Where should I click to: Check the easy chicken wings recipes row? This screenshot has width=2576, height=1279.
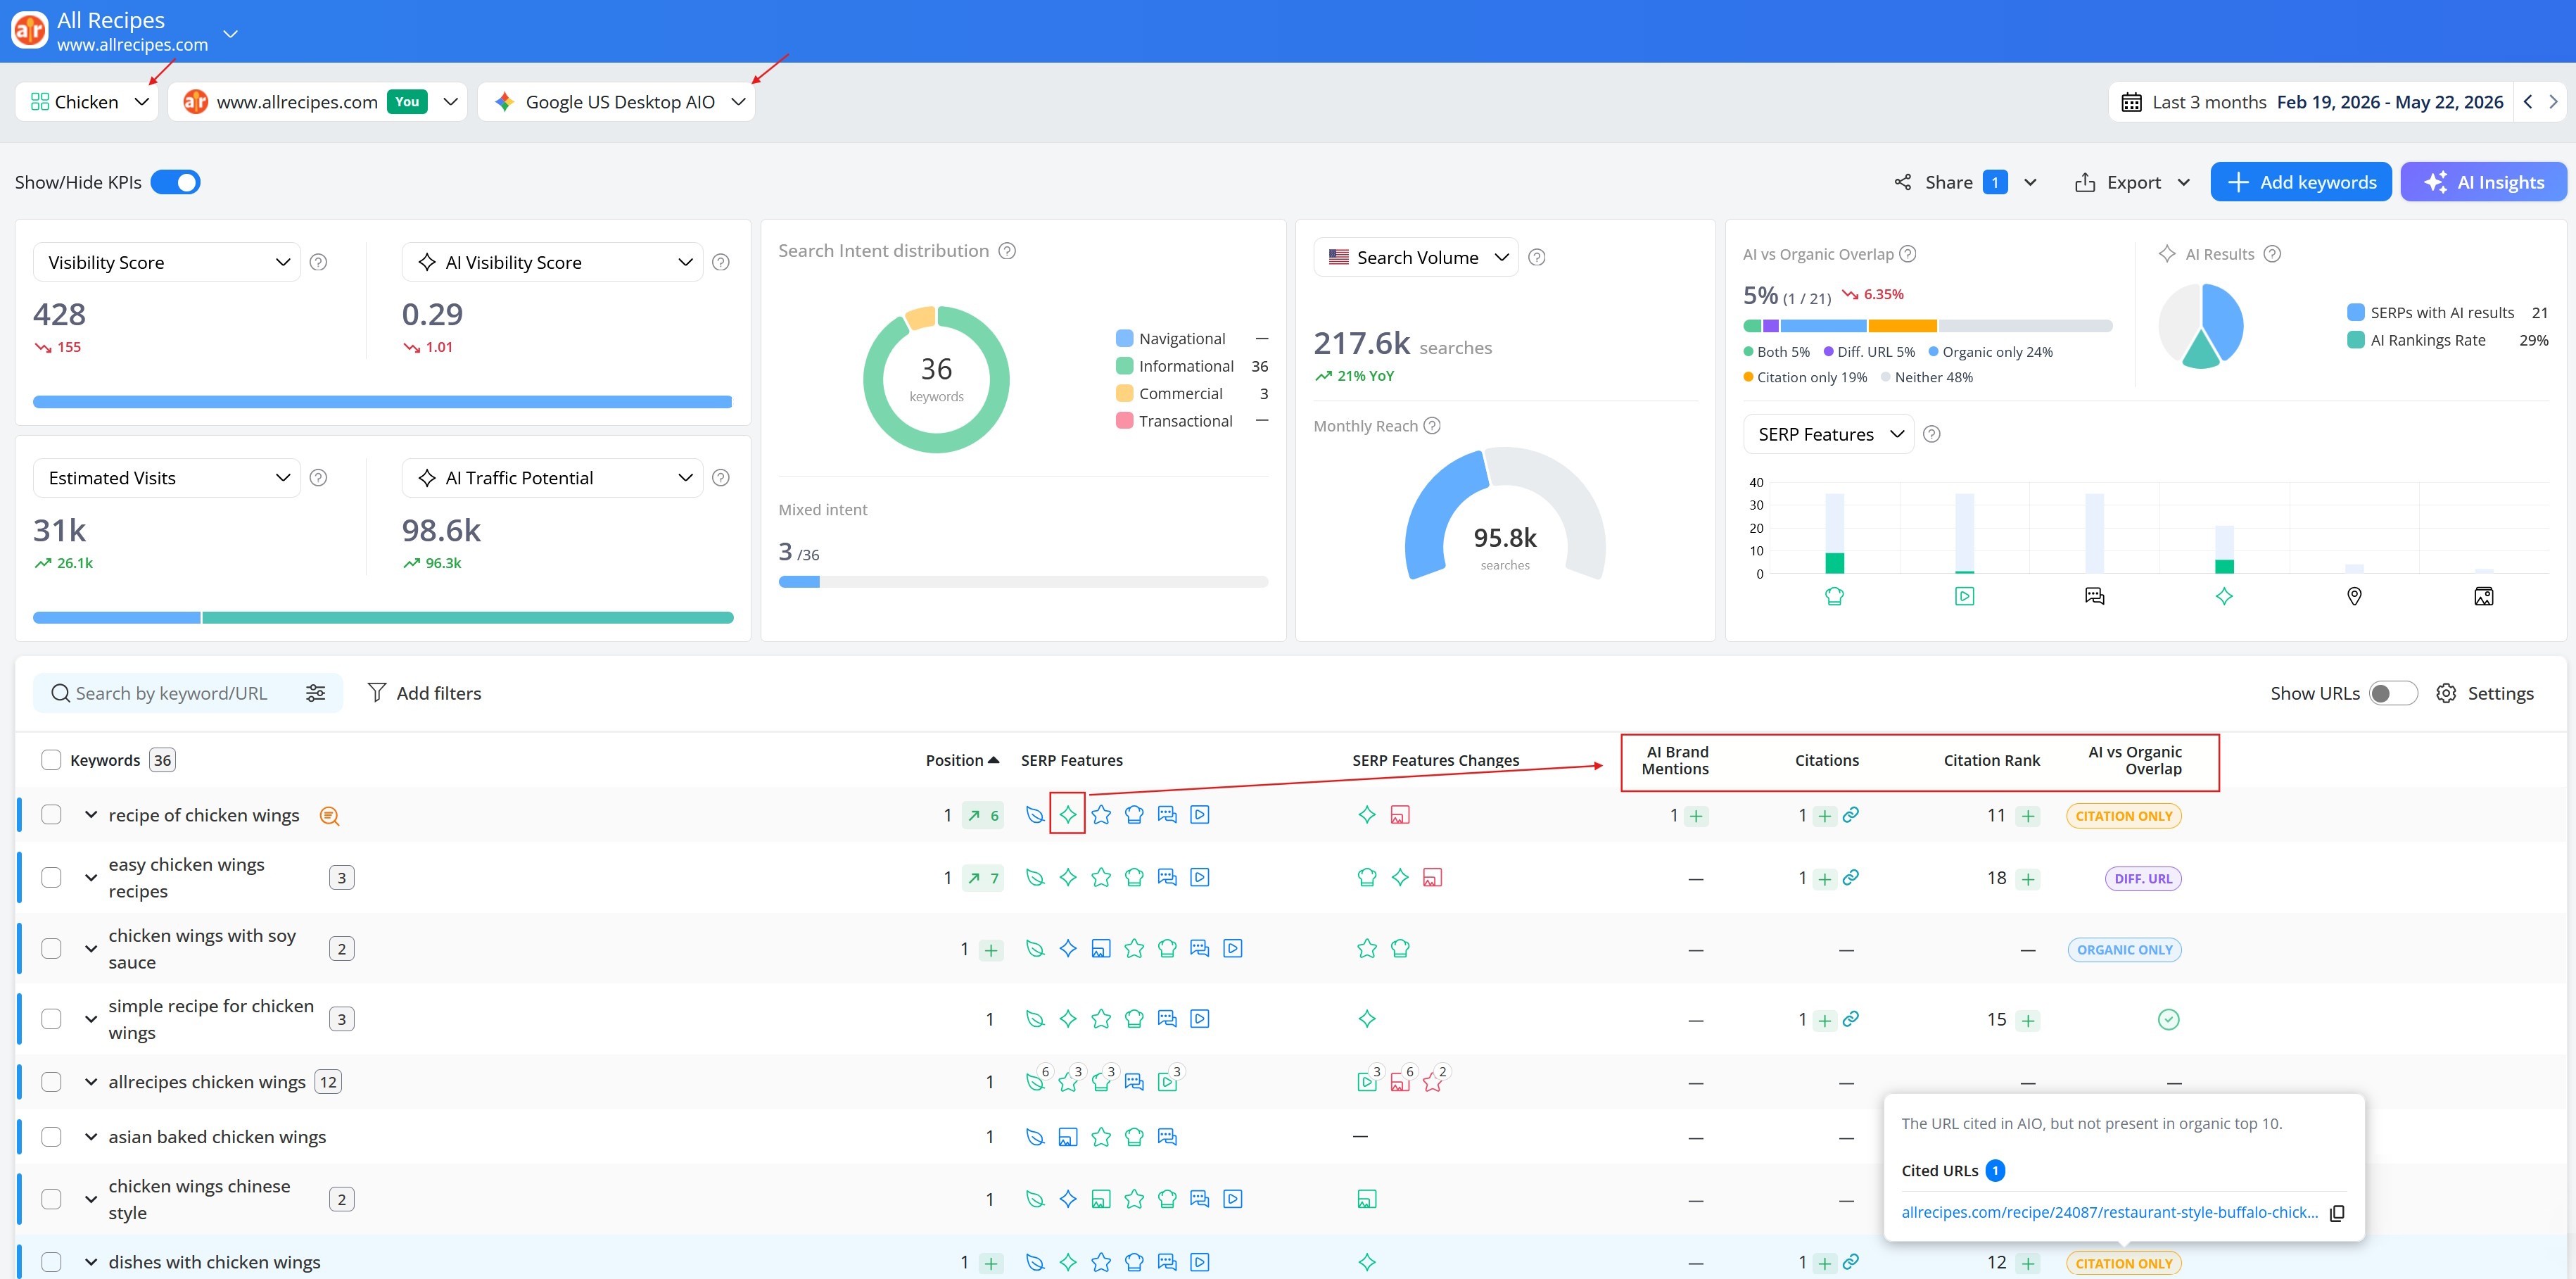coord(51,877)
